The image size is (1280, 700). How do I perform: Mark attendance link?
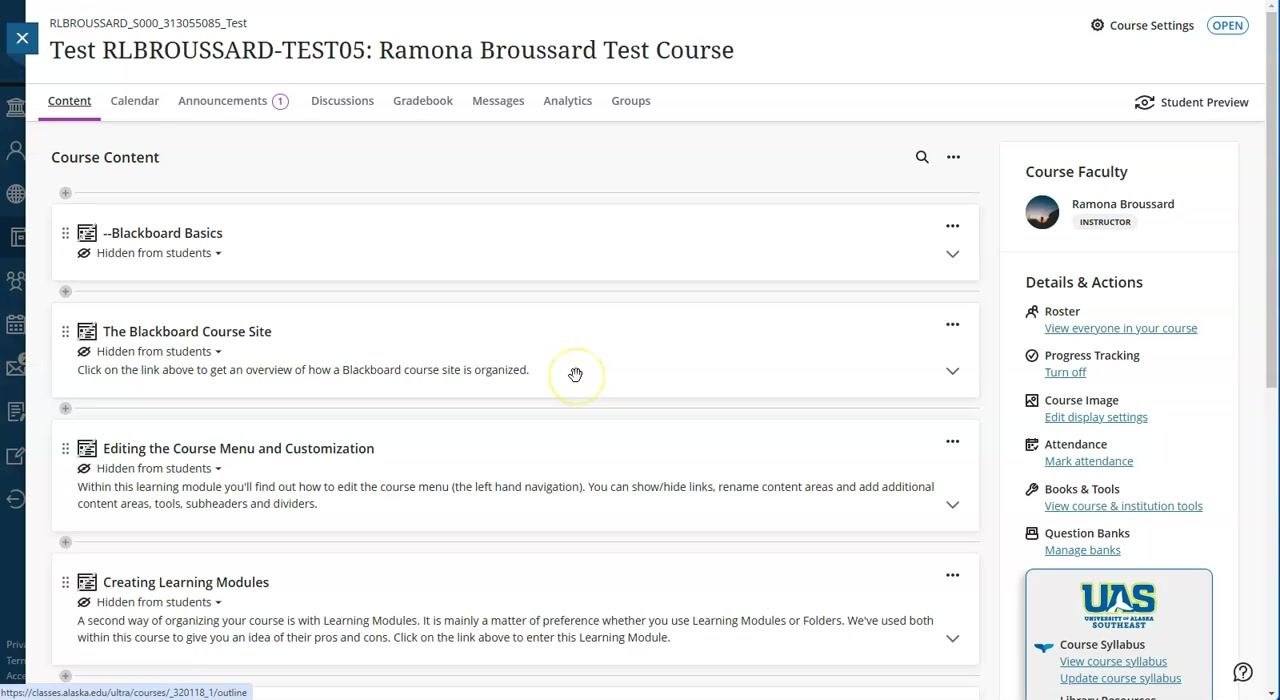pos(1089,461)
